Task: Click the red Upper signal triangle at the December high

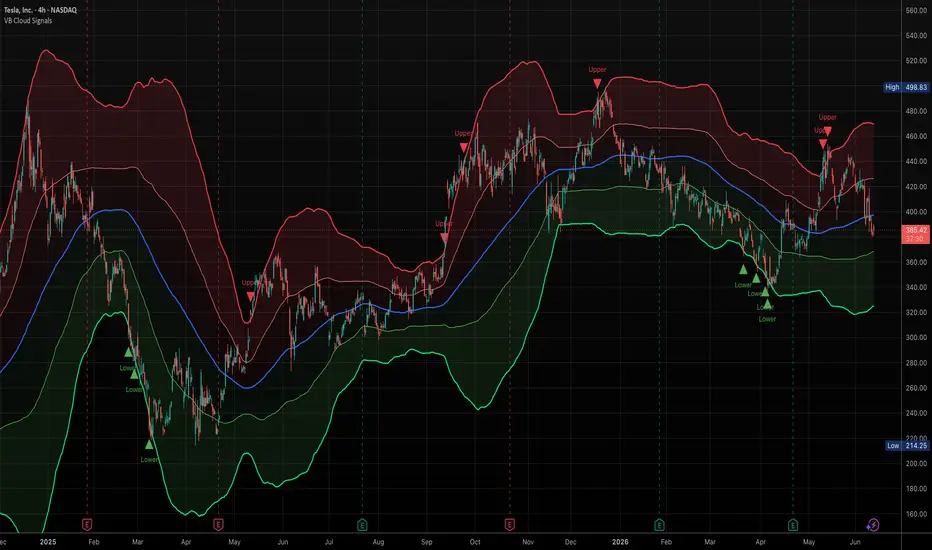Action: coord(597,84)
